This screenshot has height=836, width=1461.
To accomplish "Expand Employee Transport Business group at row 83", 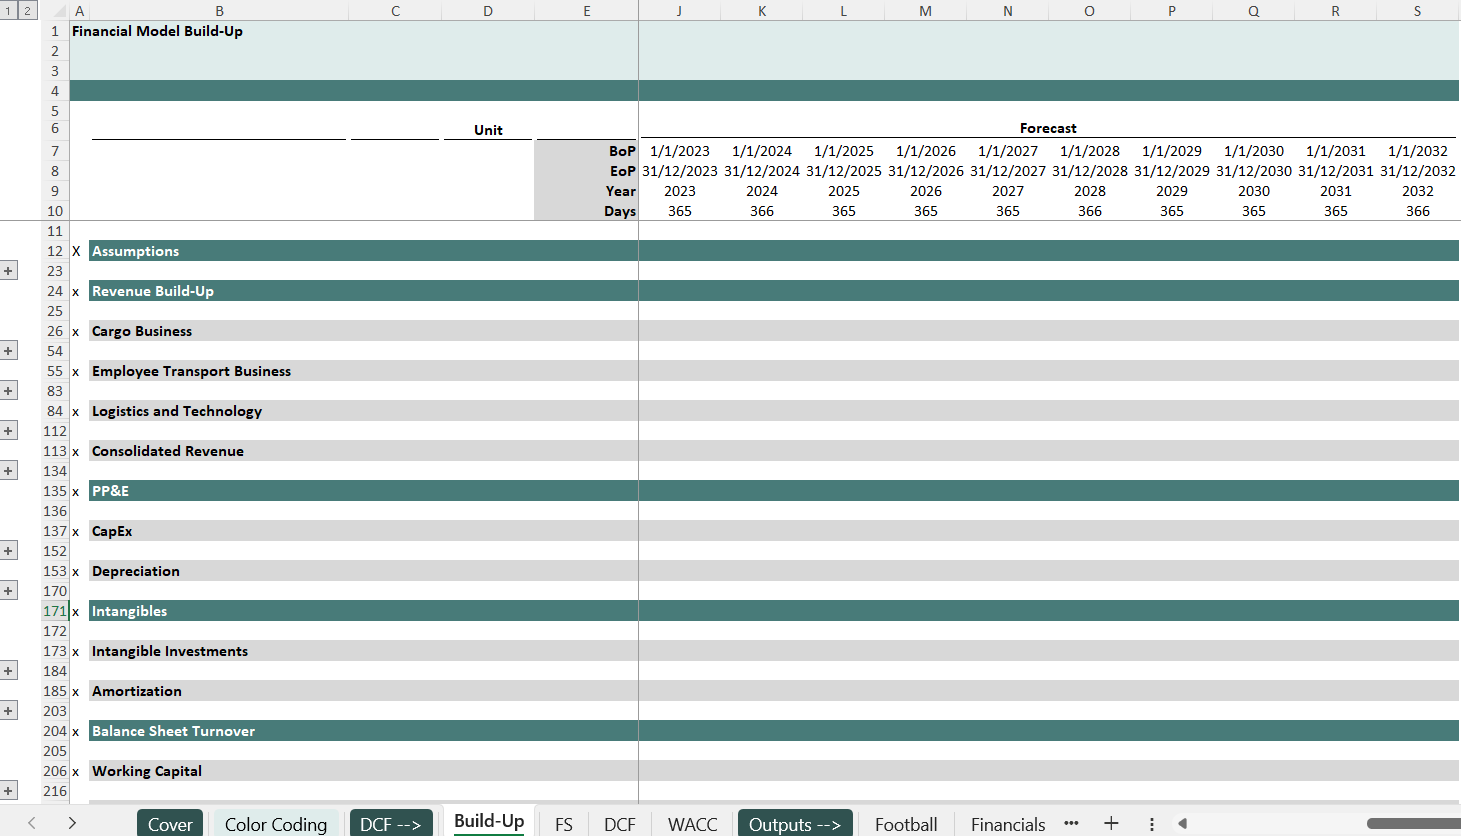I will [8, 391].
